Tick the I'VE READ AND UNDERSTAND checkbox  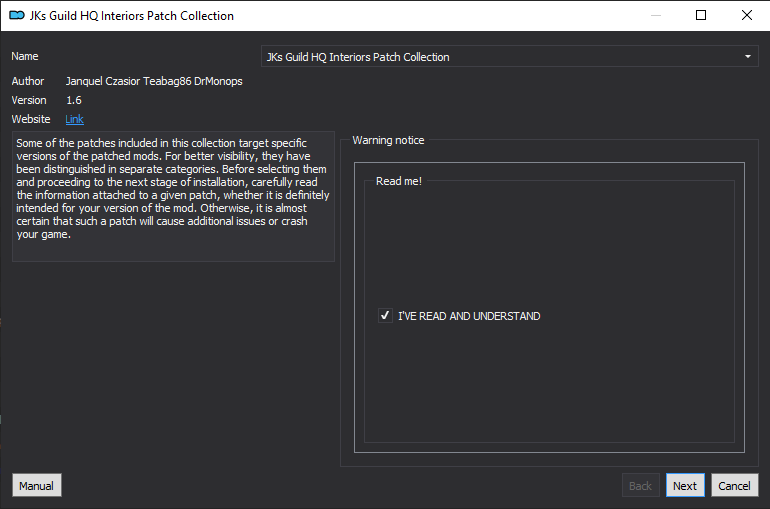[385, 315]
